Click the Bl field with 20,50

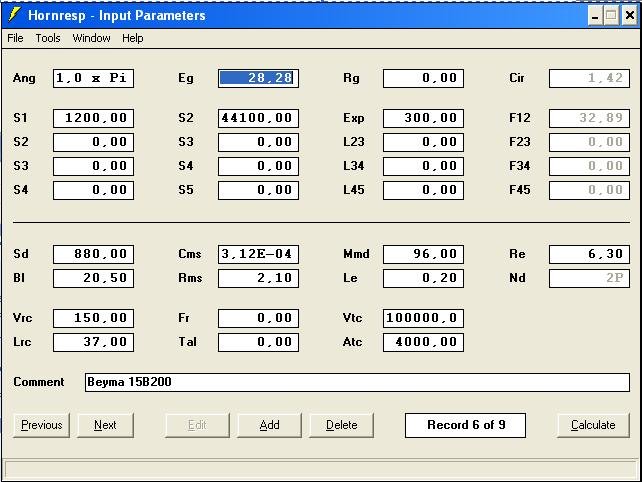(x=93, y=278)
